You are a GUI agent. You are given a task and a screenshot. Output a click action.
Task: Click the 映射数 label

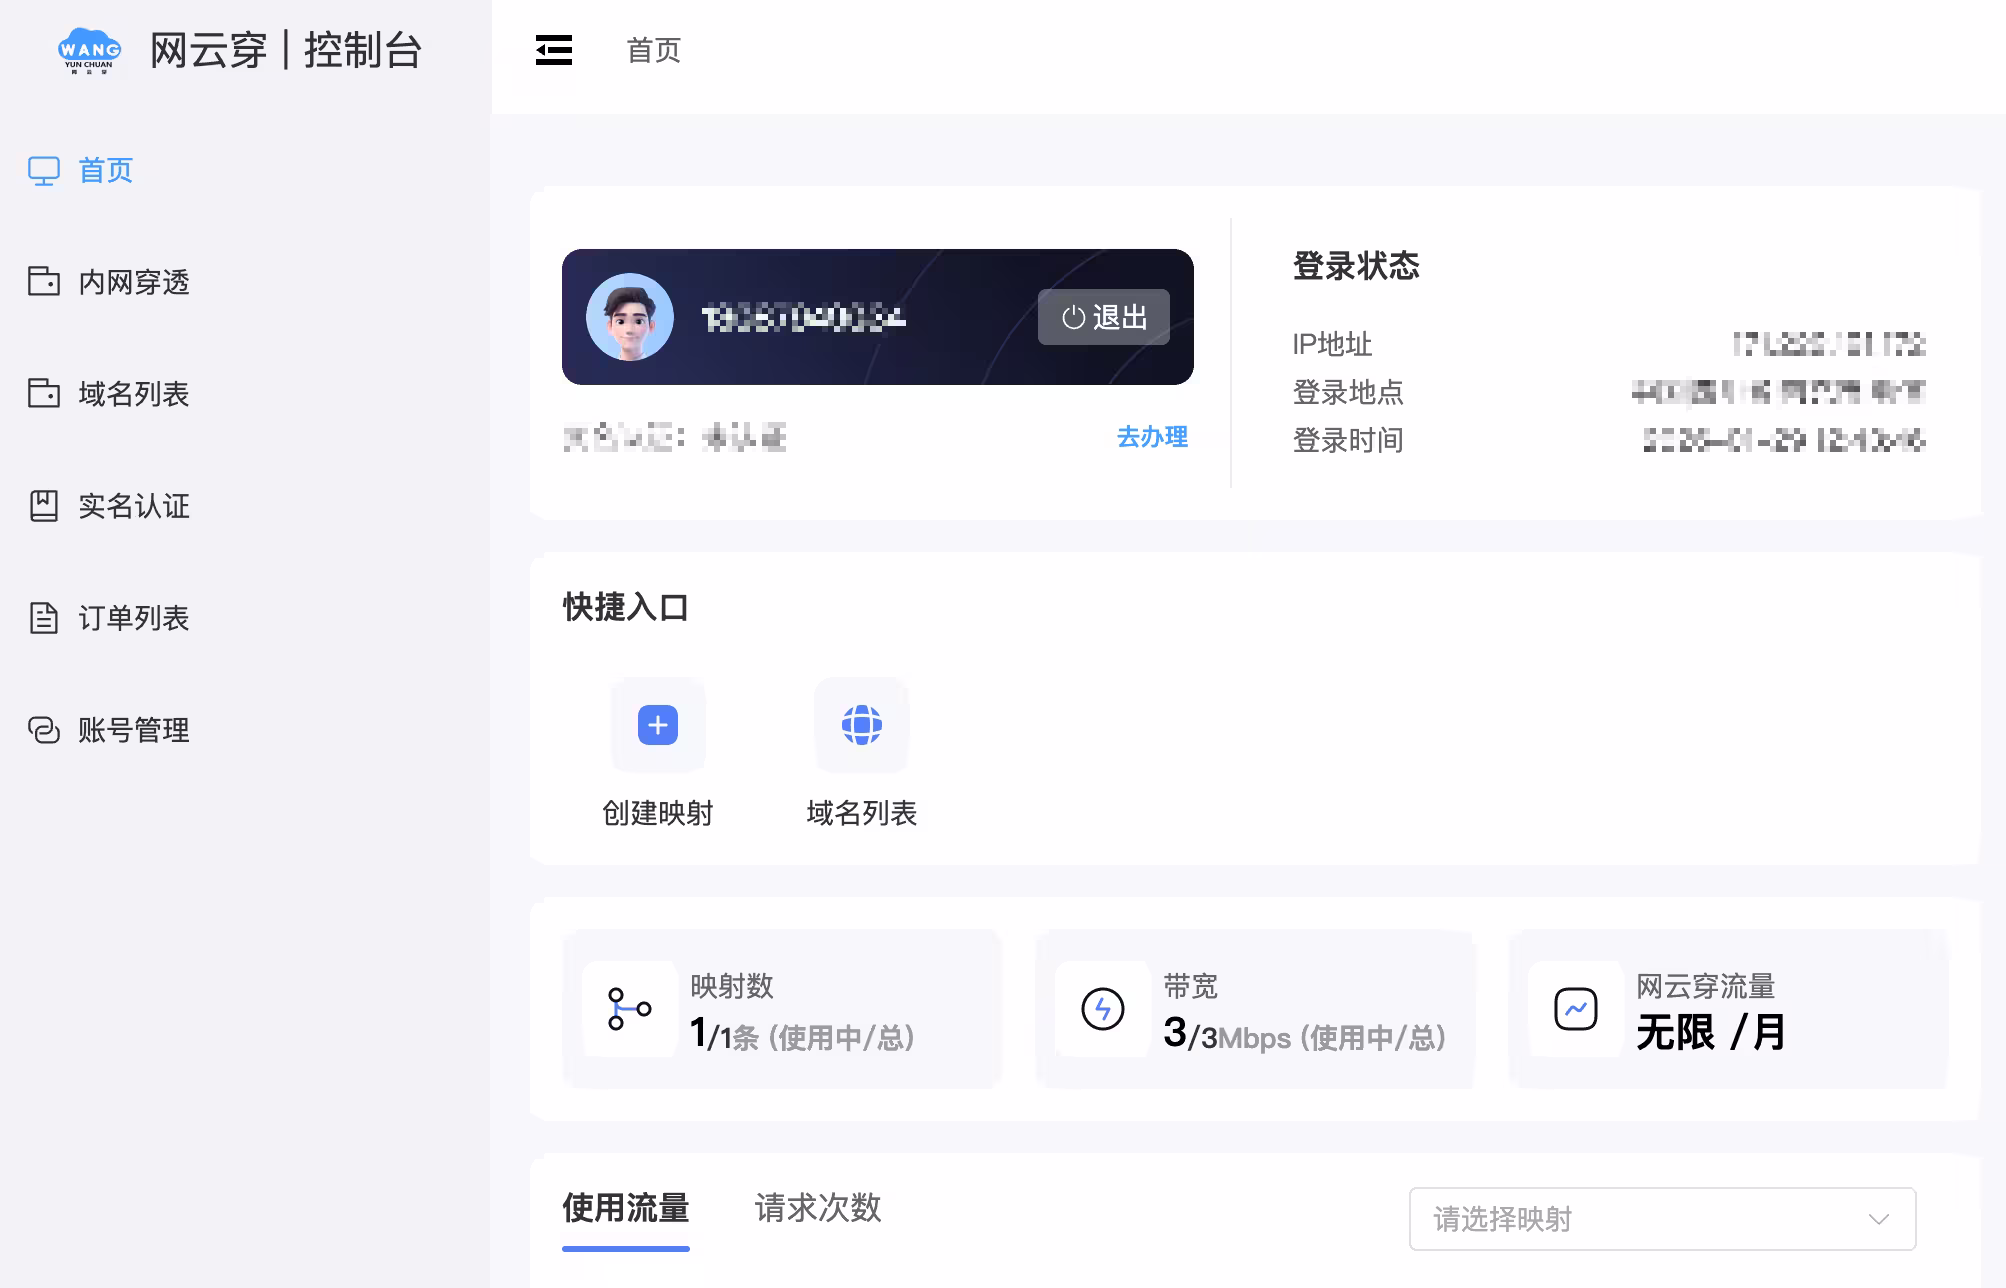tap(732, 986)
